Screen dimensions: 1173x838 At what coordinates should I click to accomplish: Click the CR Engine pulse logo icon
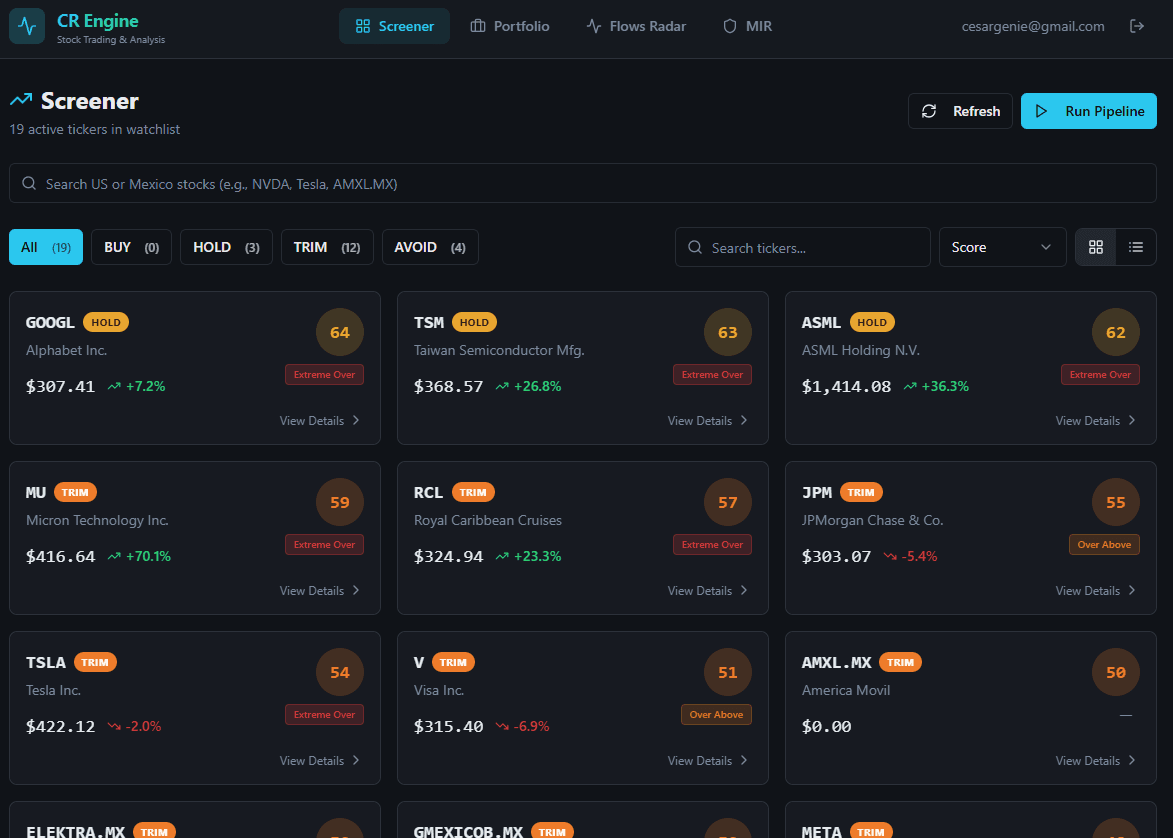click(x=27, y=26)
